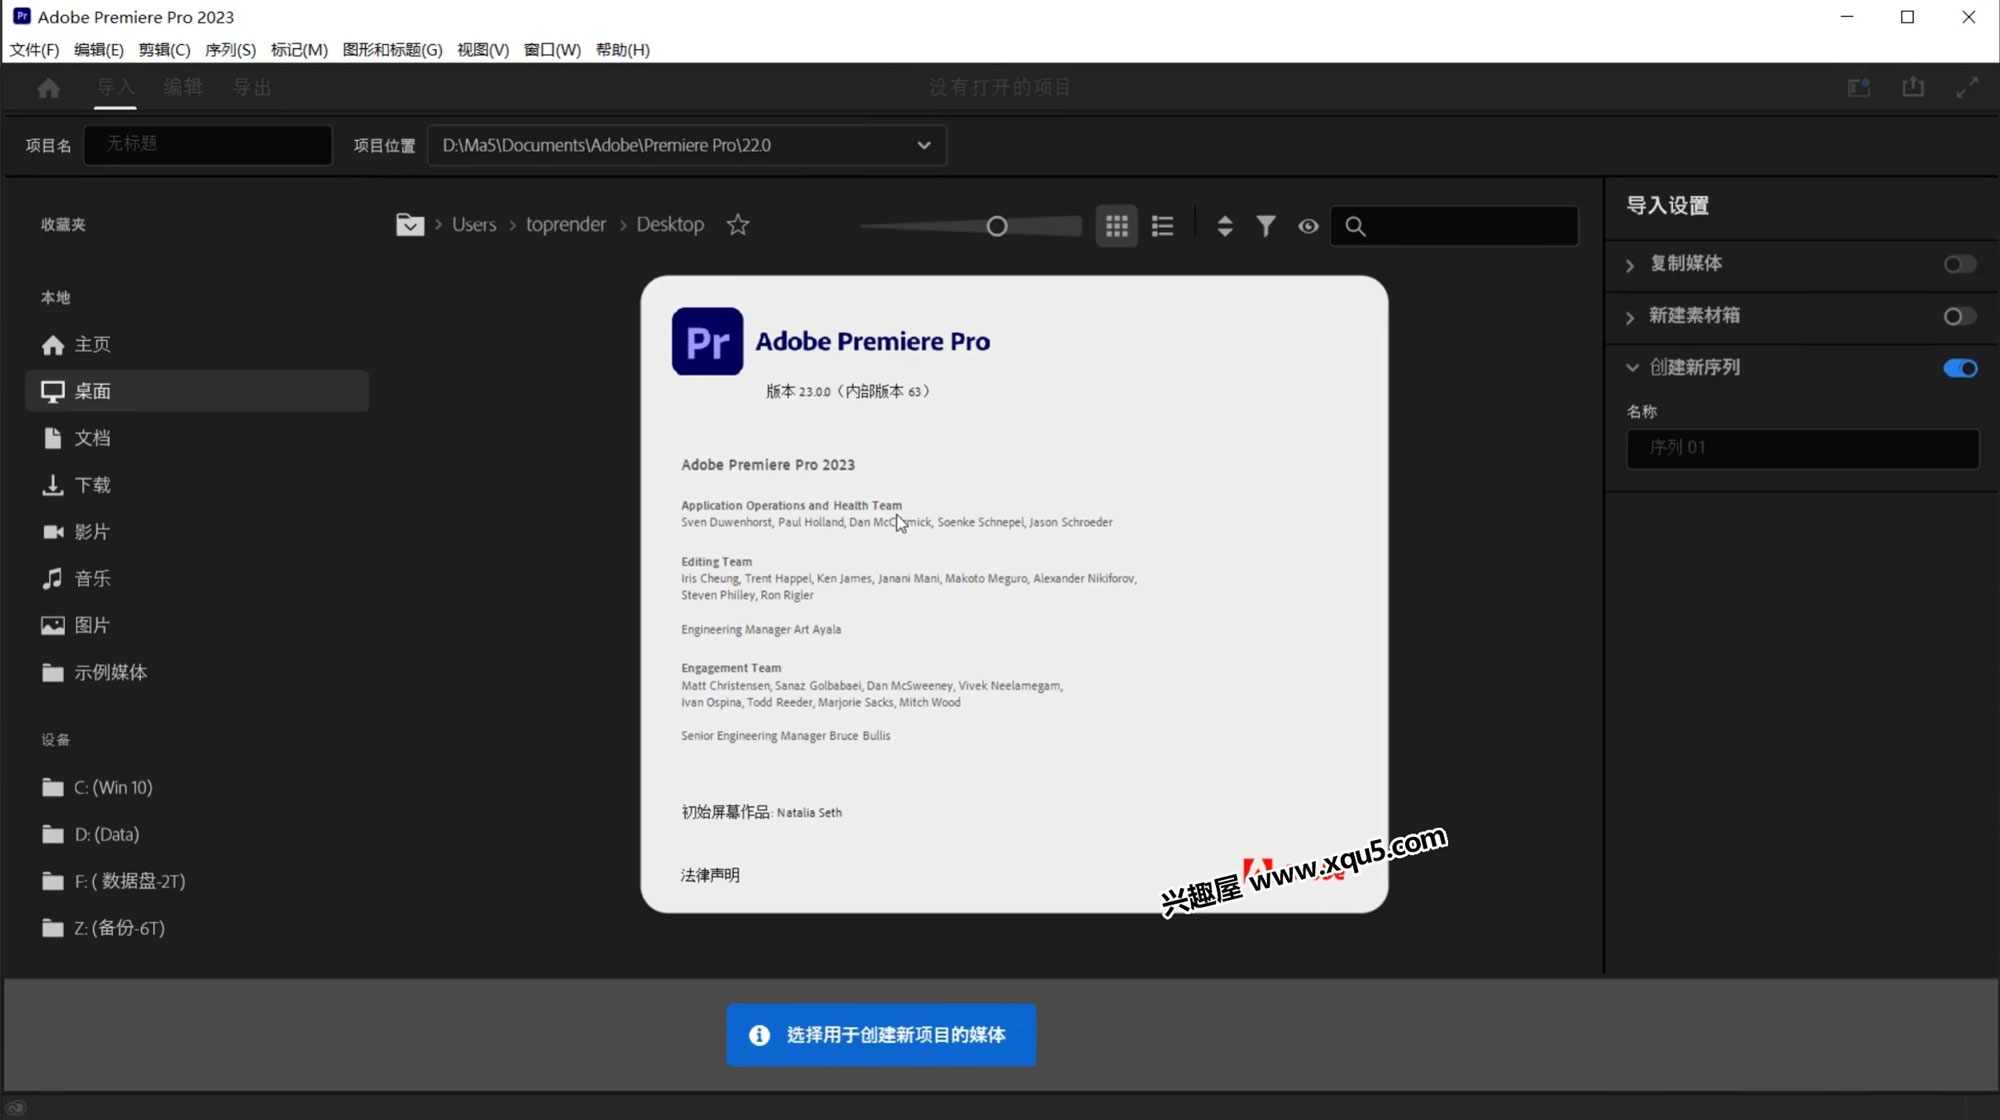Open the 剪辑(C) menu

tap(164, 50)
